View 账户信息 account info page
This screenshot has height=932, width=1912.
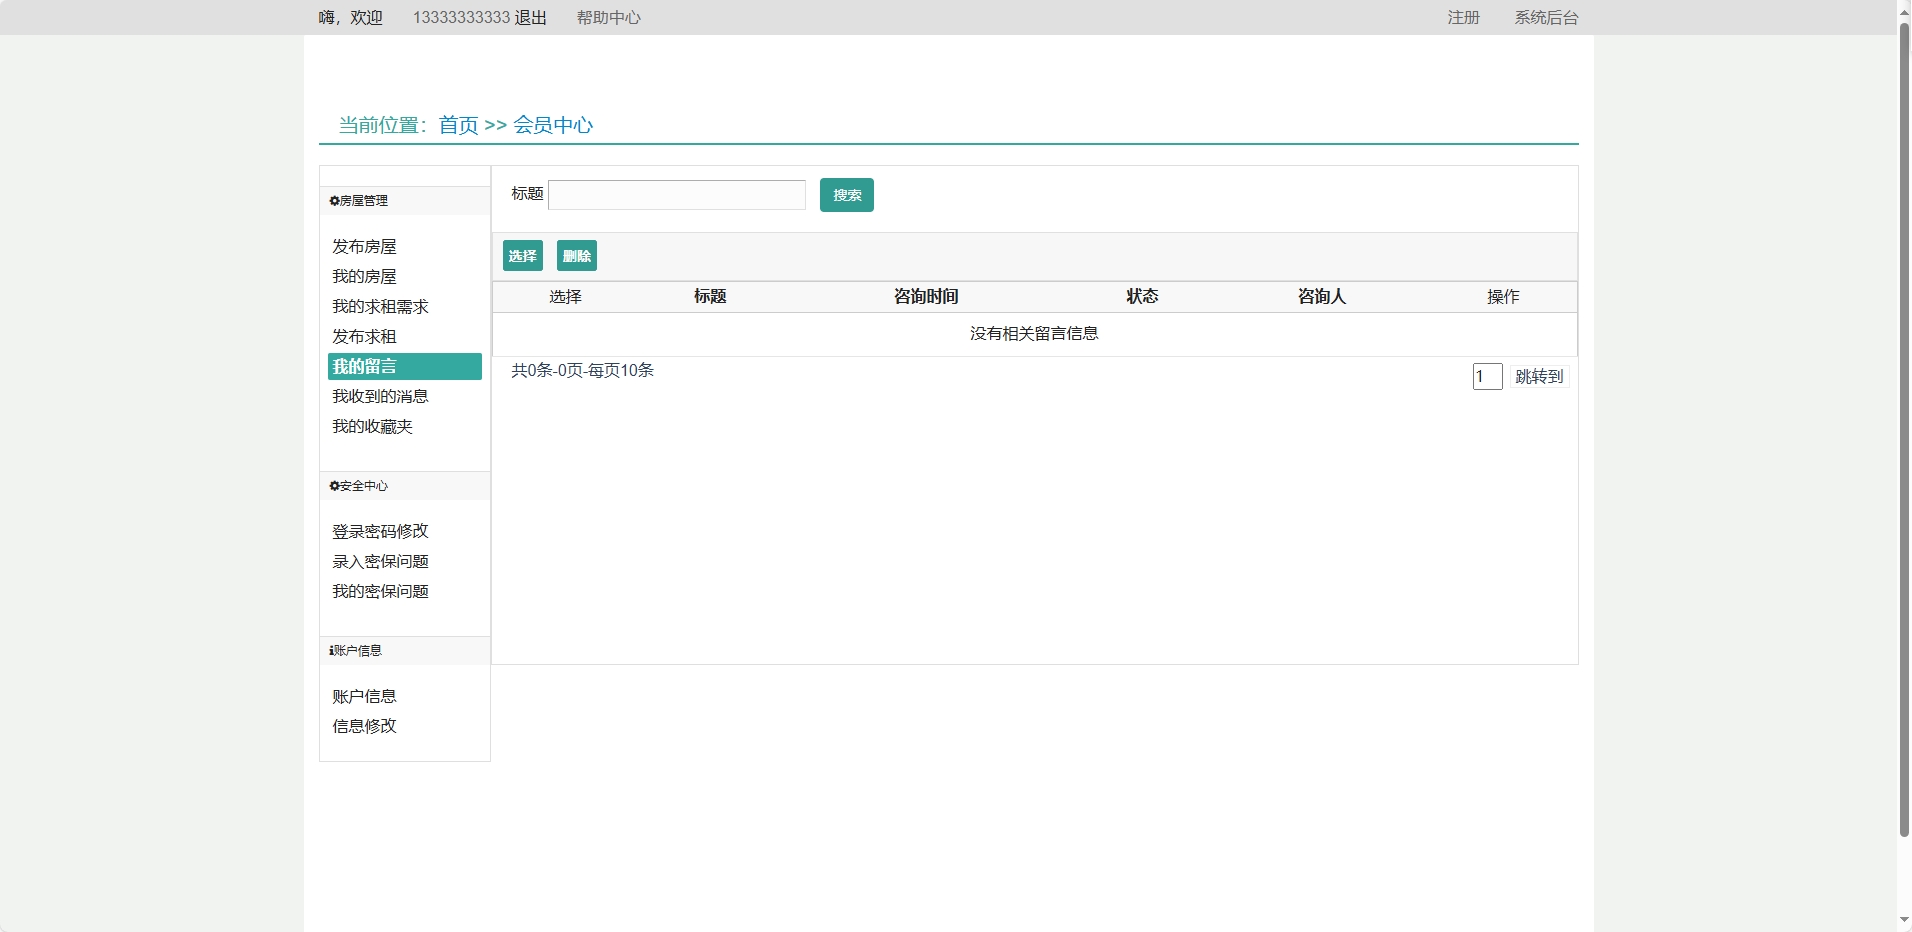click(x=364, y=697)
